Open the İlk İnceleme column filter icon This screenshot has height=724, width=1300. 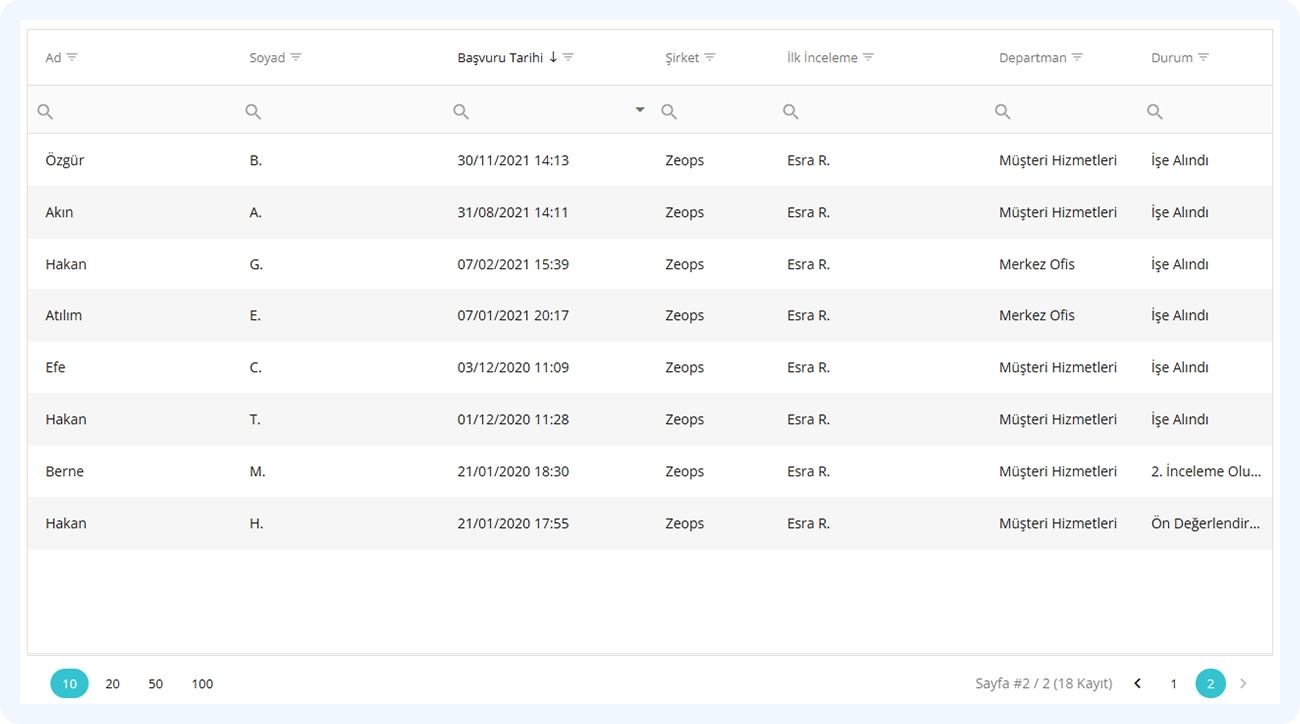868,58
